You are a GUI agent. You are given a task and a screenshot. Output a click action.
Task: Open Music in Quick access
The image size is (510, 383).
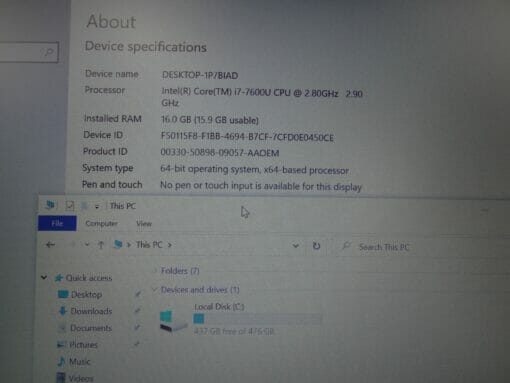(x=79, y=362)
